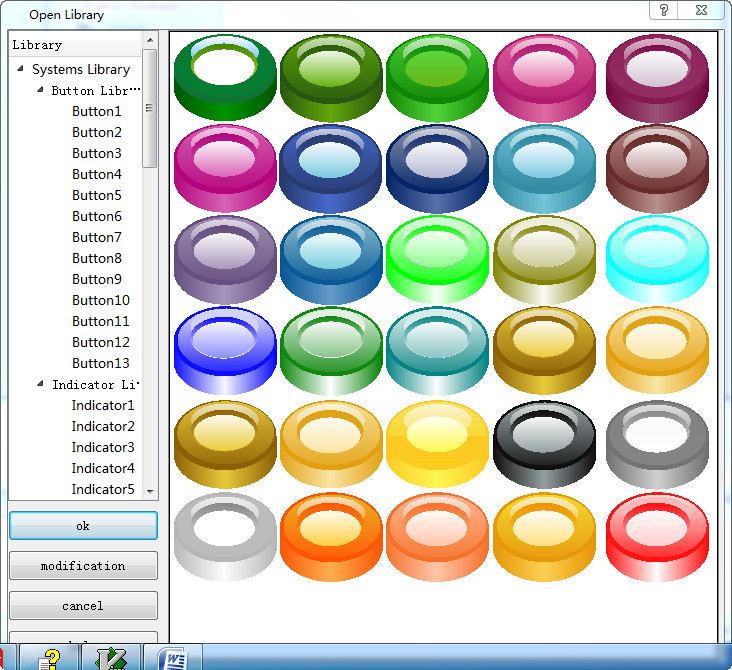The image size is (732, 670).
Task: Choose the navy blue button in second row
Action: click(437, 168)
